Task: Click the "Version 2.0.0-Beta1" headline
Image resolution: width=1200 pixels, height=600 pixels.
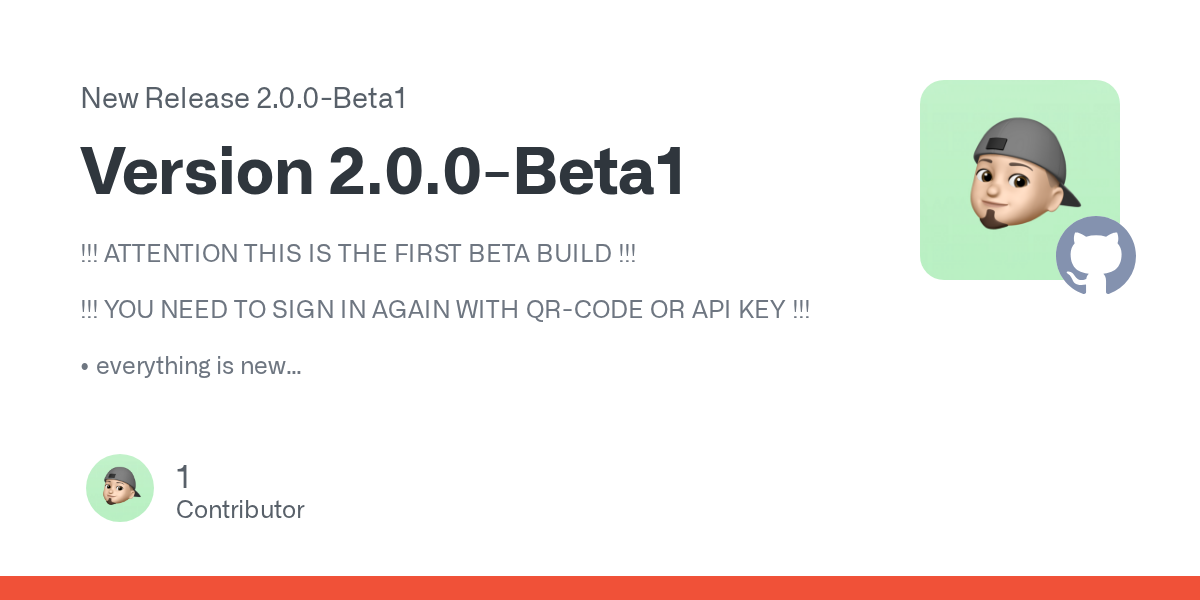Action: pyautogui.click(x=382, y=170)
